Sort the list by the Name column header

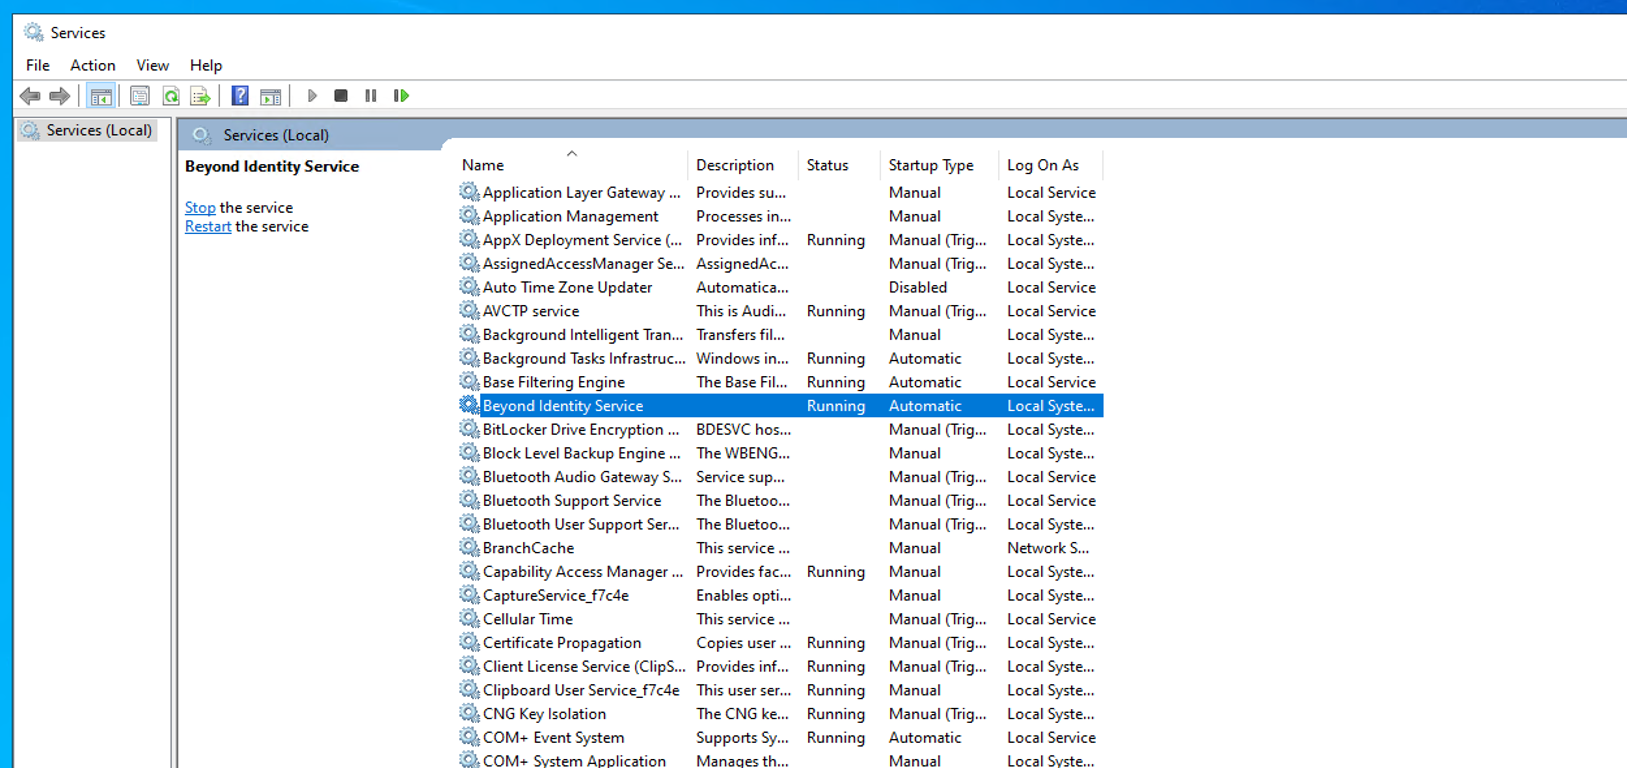pos(483,166)
